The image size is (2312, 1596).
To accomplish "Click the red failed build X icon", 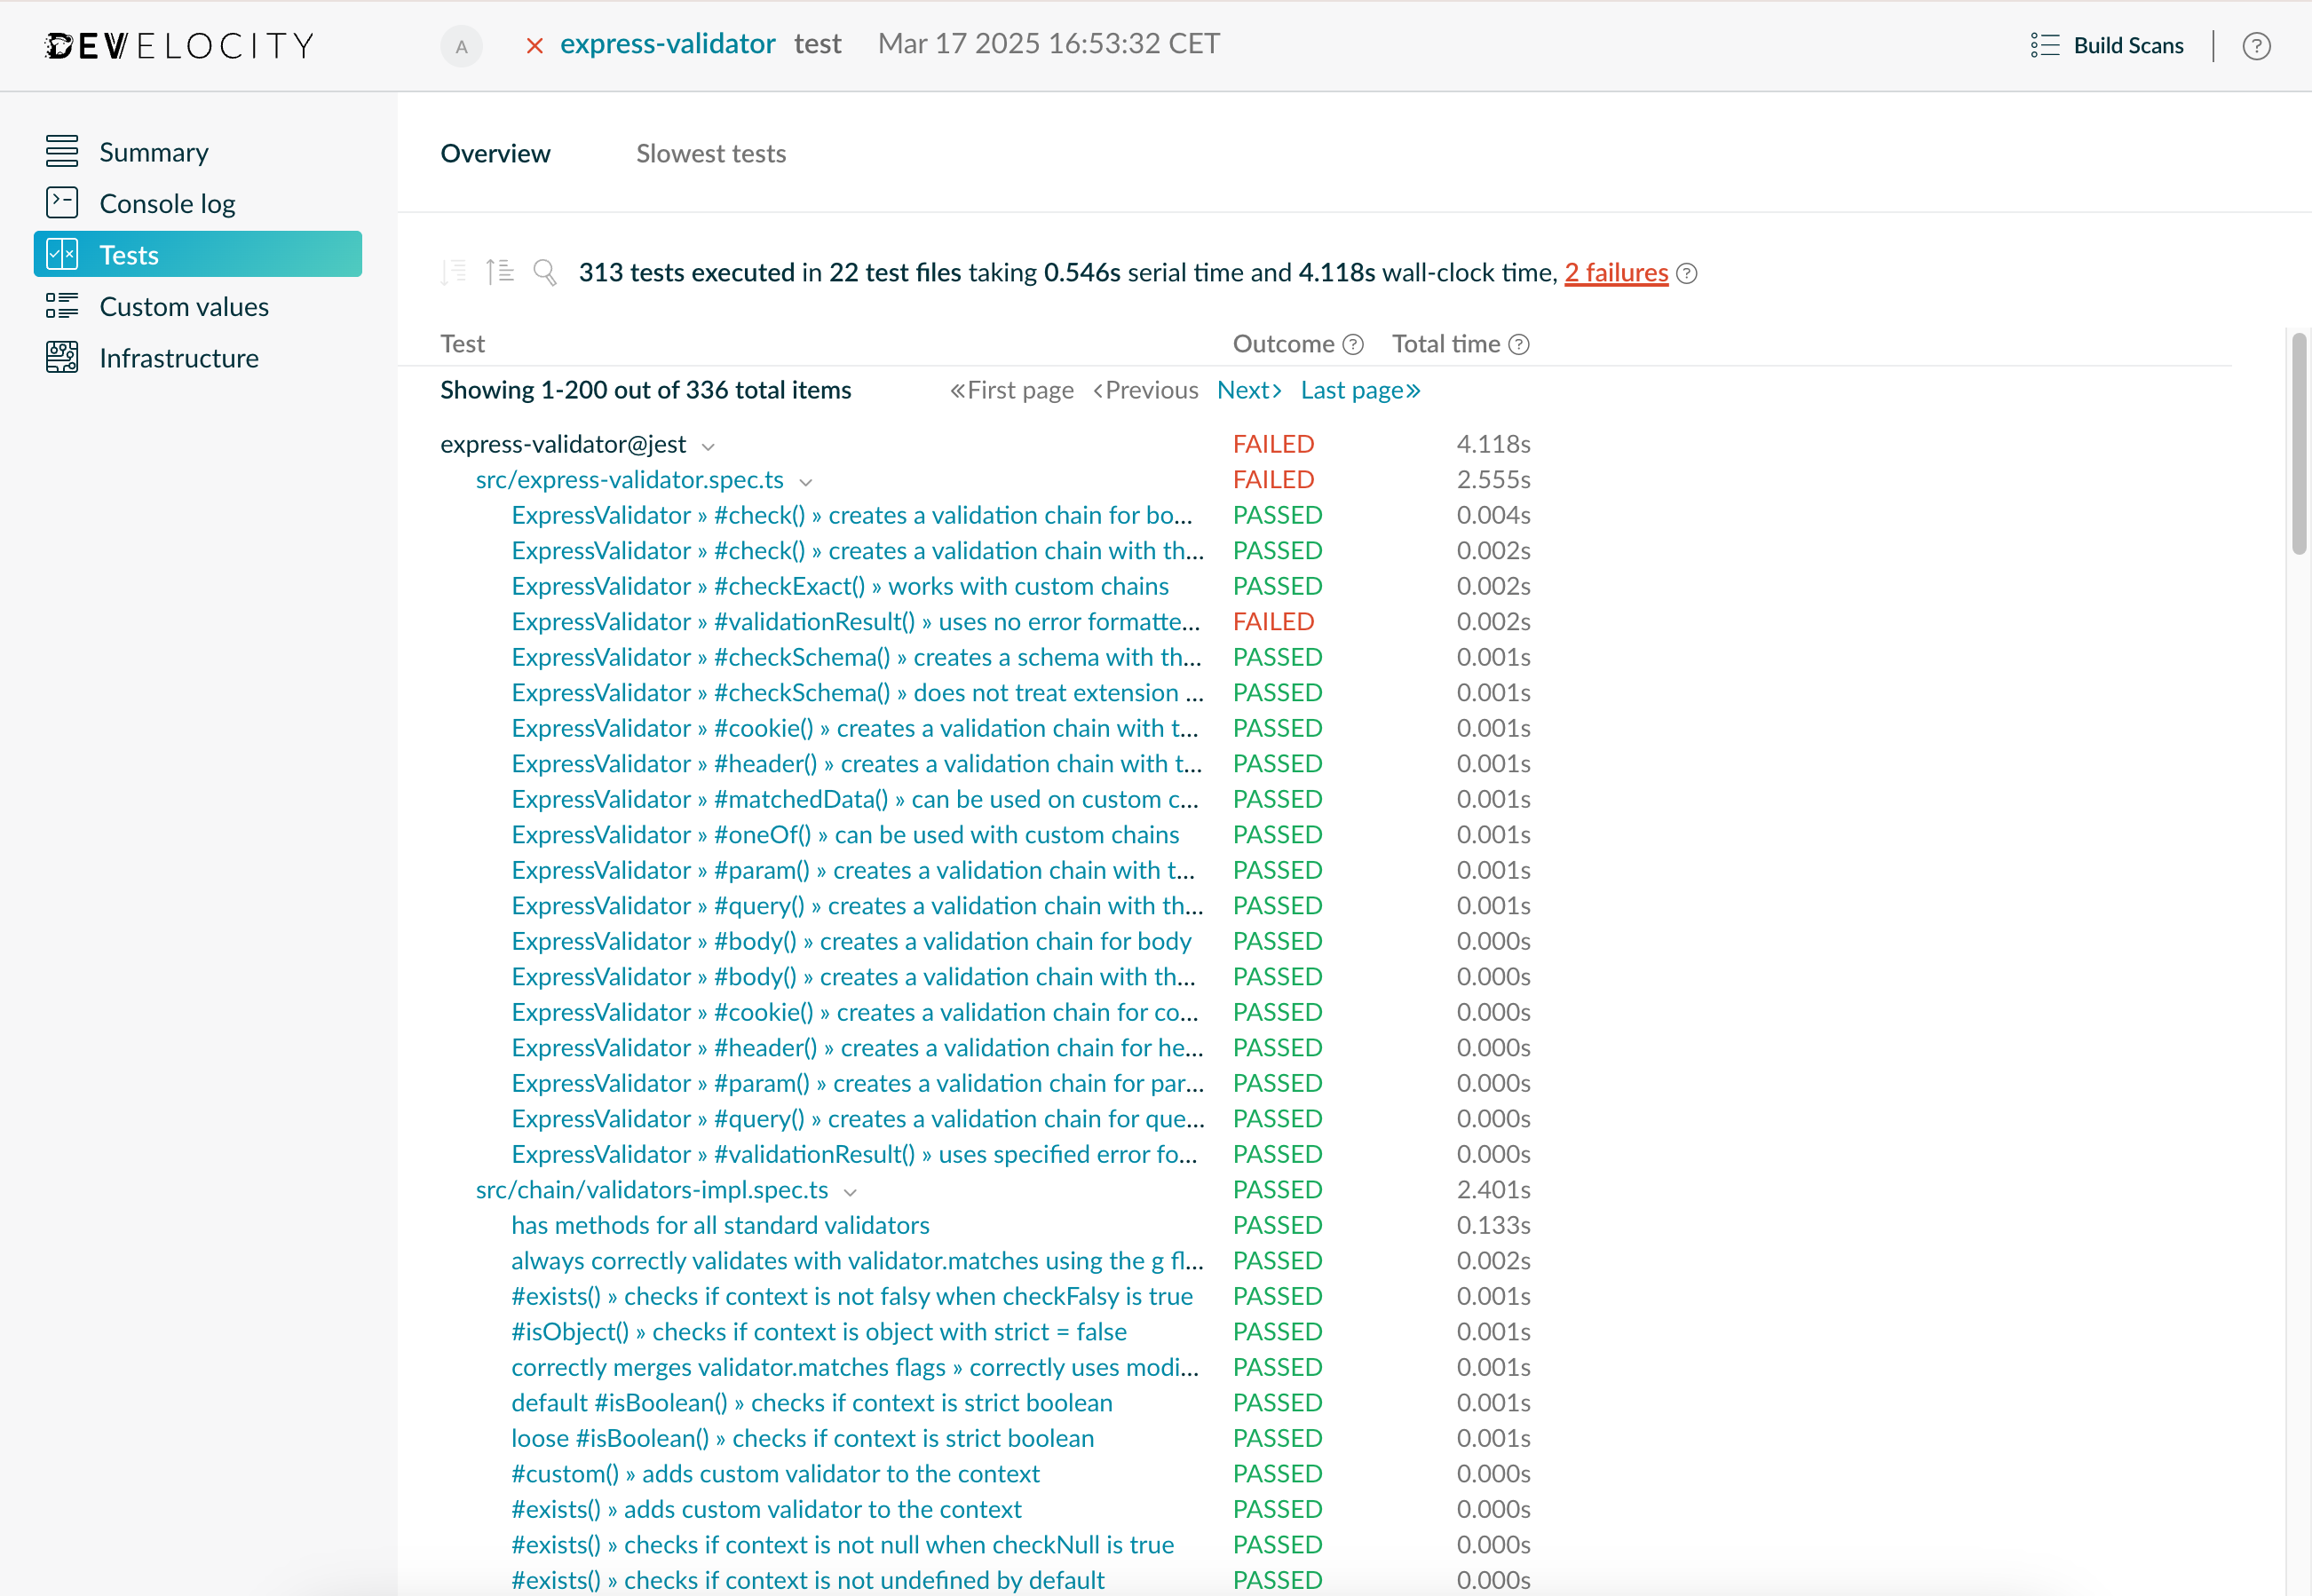I will (534, 46).
